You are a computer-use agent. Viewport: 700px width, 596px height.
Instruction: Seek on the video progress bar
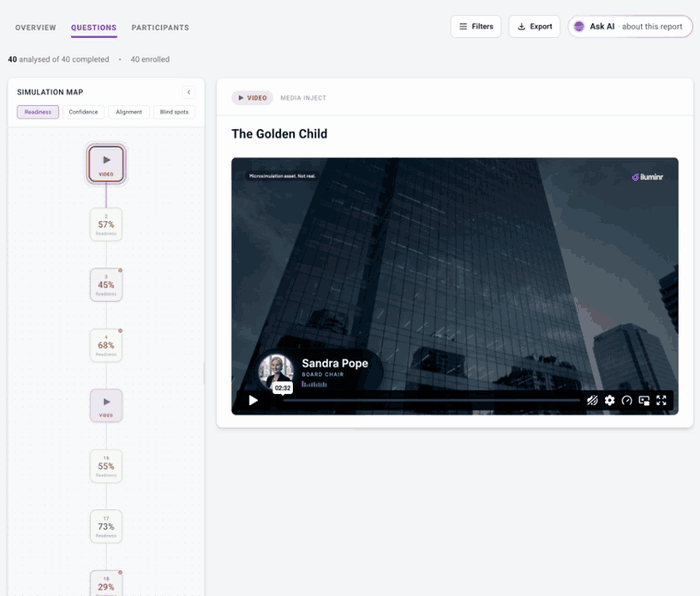431,400
